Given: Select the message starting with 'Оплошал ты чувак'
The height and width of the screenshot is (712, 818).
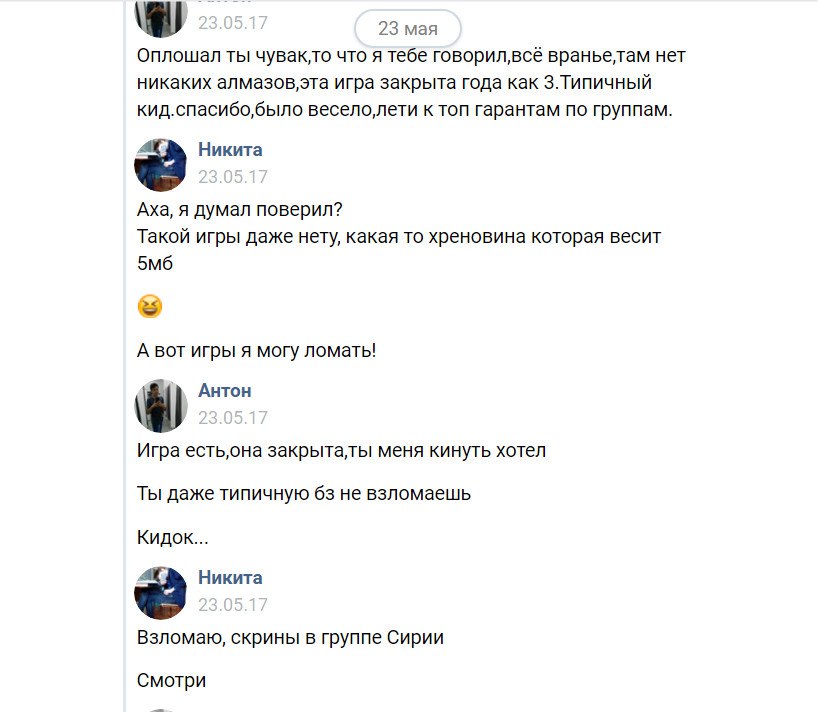Looking at the screenshot, I should click(410, 83).
